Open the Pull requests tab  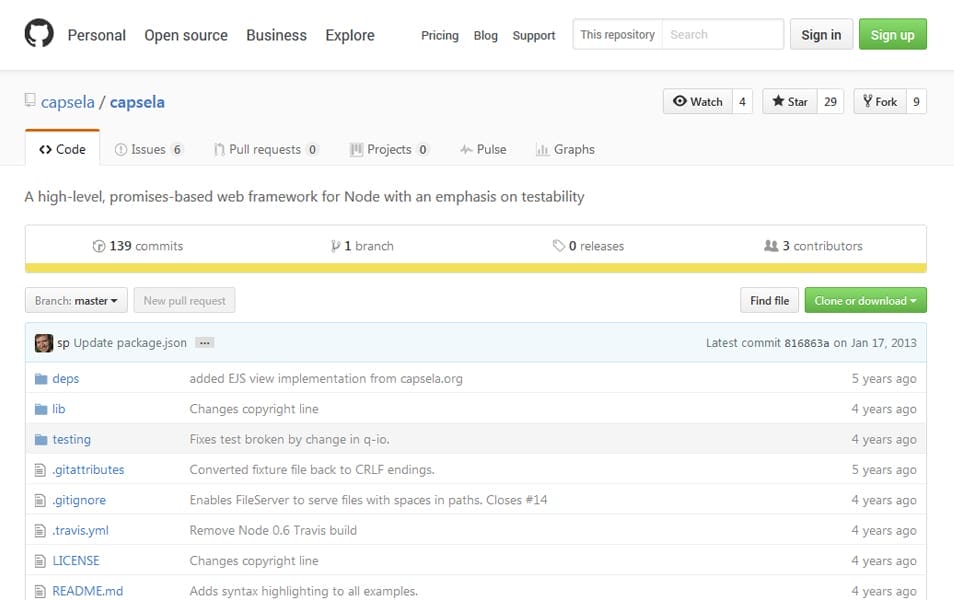coord(265,150)
